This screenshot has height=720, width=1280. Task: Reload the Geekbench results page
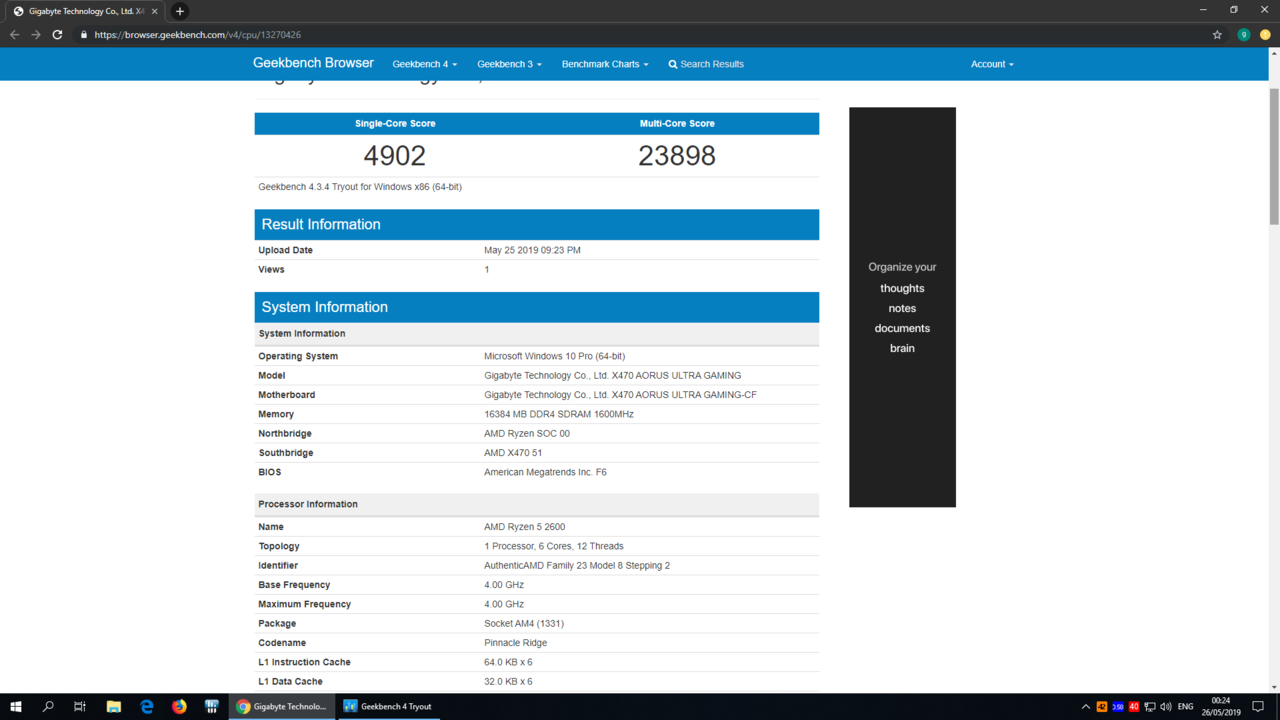(x=57, y=34)
